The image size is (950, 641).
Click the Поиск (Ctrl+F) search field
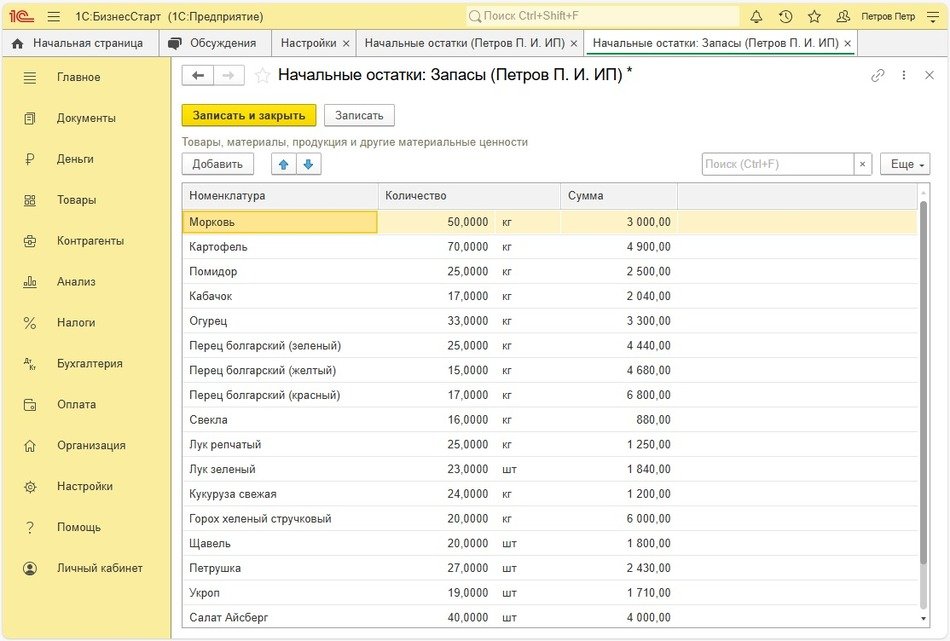tap(777, 164)
